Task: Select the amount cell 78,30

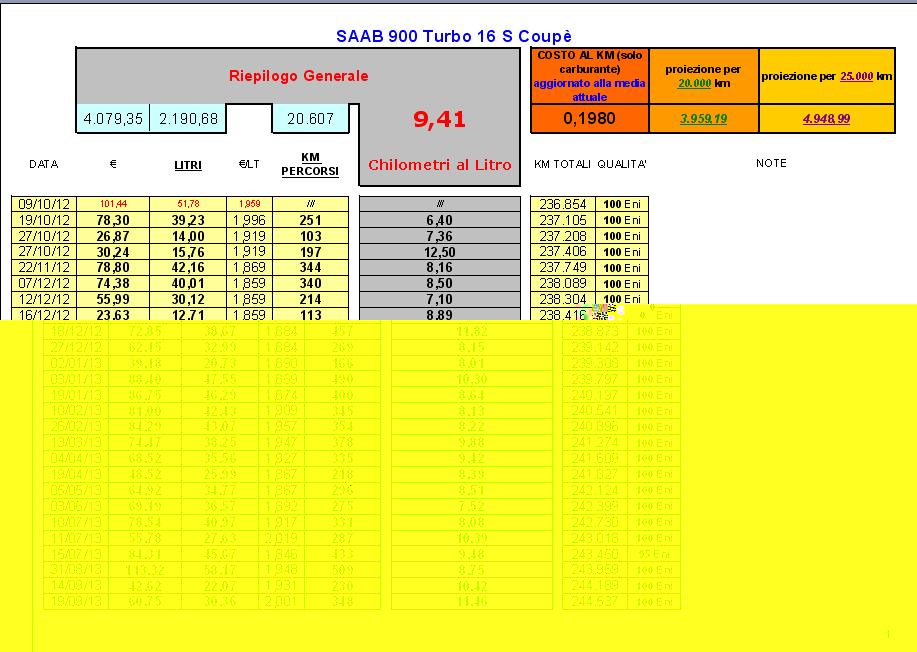Action: pos(113,220)
